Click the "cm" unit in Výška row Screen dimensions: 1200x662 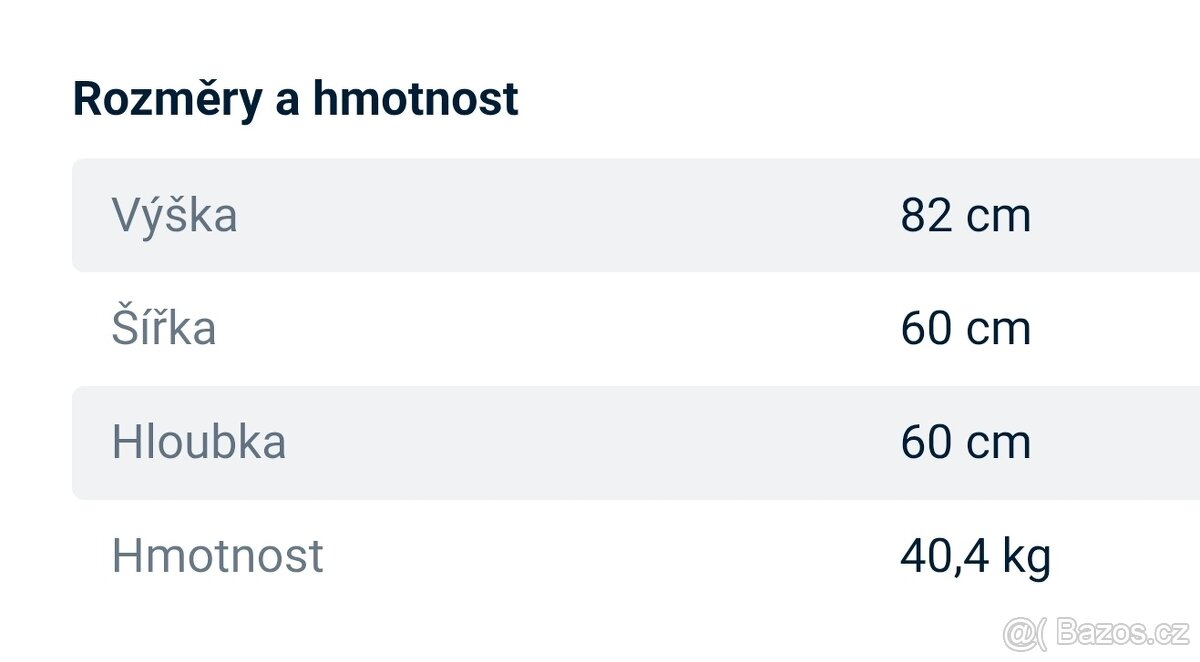tap(998, 217)
